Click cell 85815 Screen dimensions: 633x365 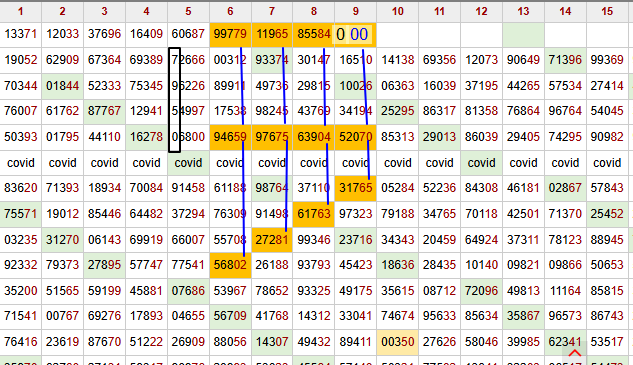pyautogui.click(x=607, y=291)
